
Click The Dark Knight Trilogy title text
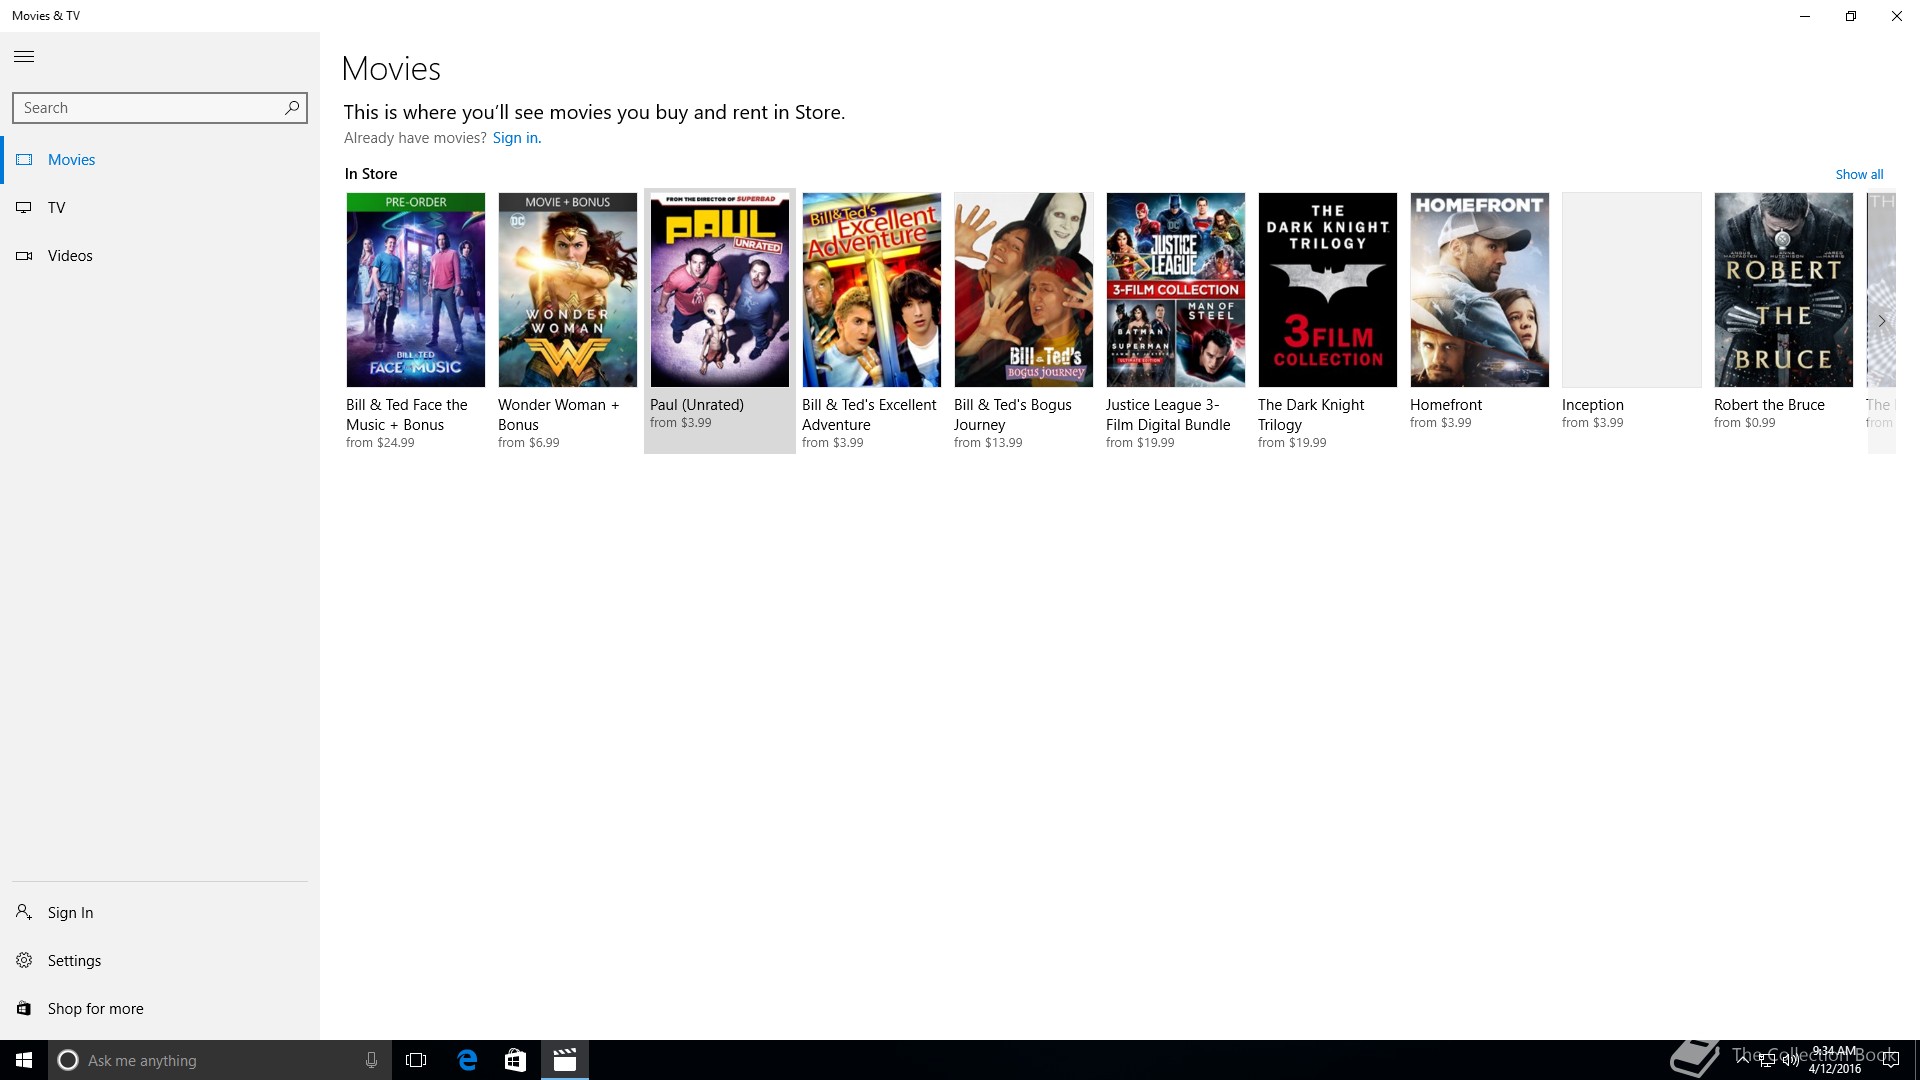[x=1311, y=415]
